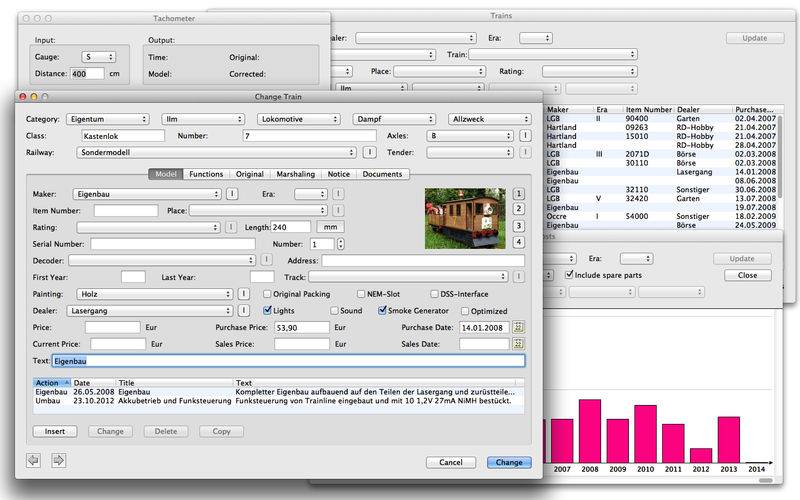This screenshot has width=800, height=500.
Task: Click the Insert button
Action: (x=54, y=431)
